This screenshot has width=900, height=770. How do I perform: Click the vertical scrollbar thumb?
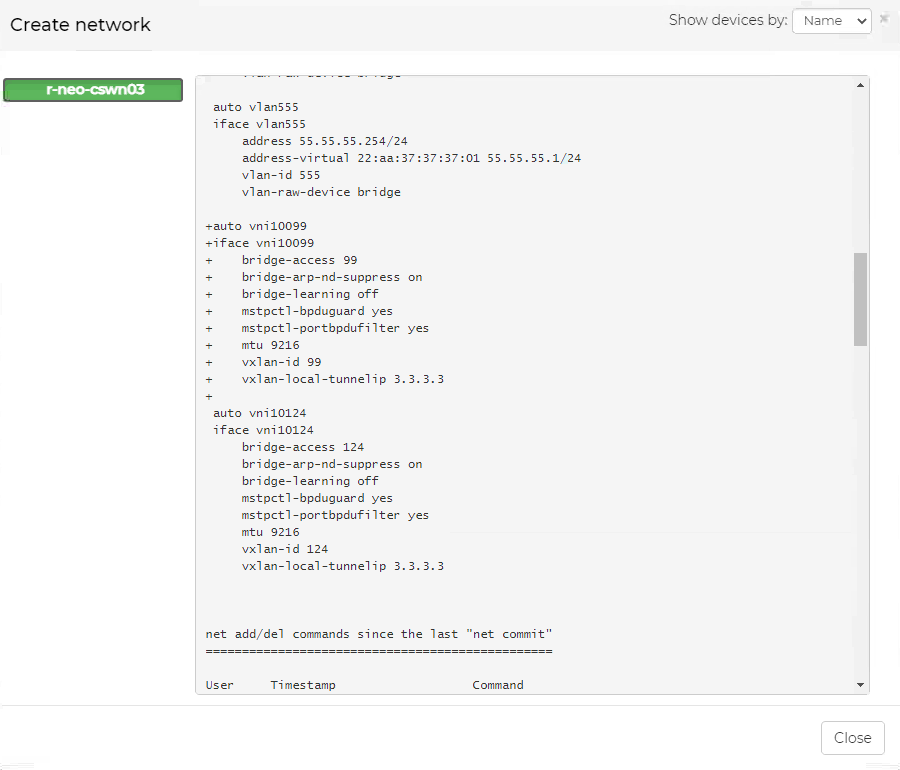pyautogui.click(x=860, y=299)
